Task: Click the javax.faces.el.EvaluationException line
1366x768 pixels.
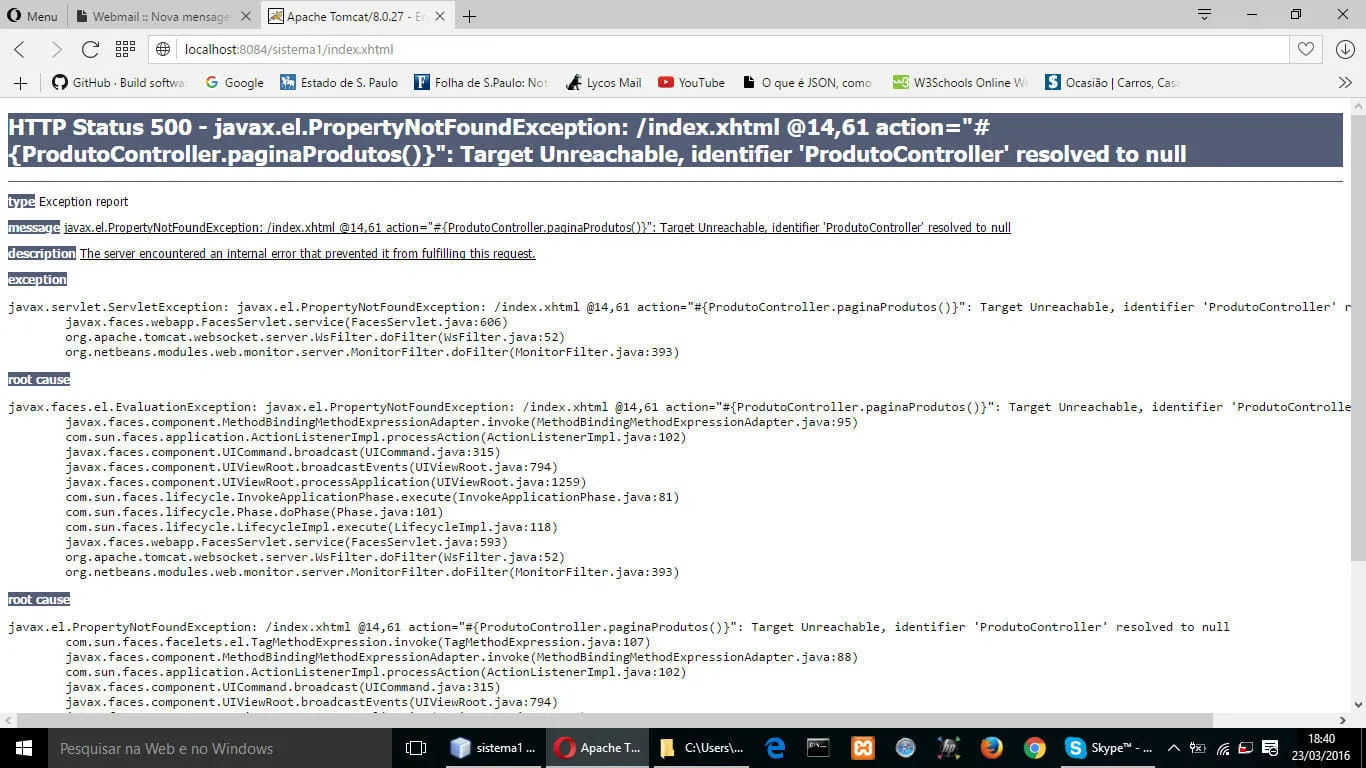Action: click(679, 407)
